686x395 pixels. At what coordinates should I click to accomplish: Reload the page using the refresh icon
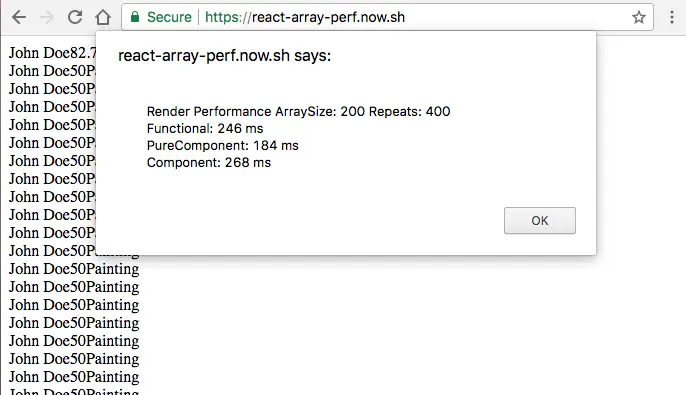75,17
